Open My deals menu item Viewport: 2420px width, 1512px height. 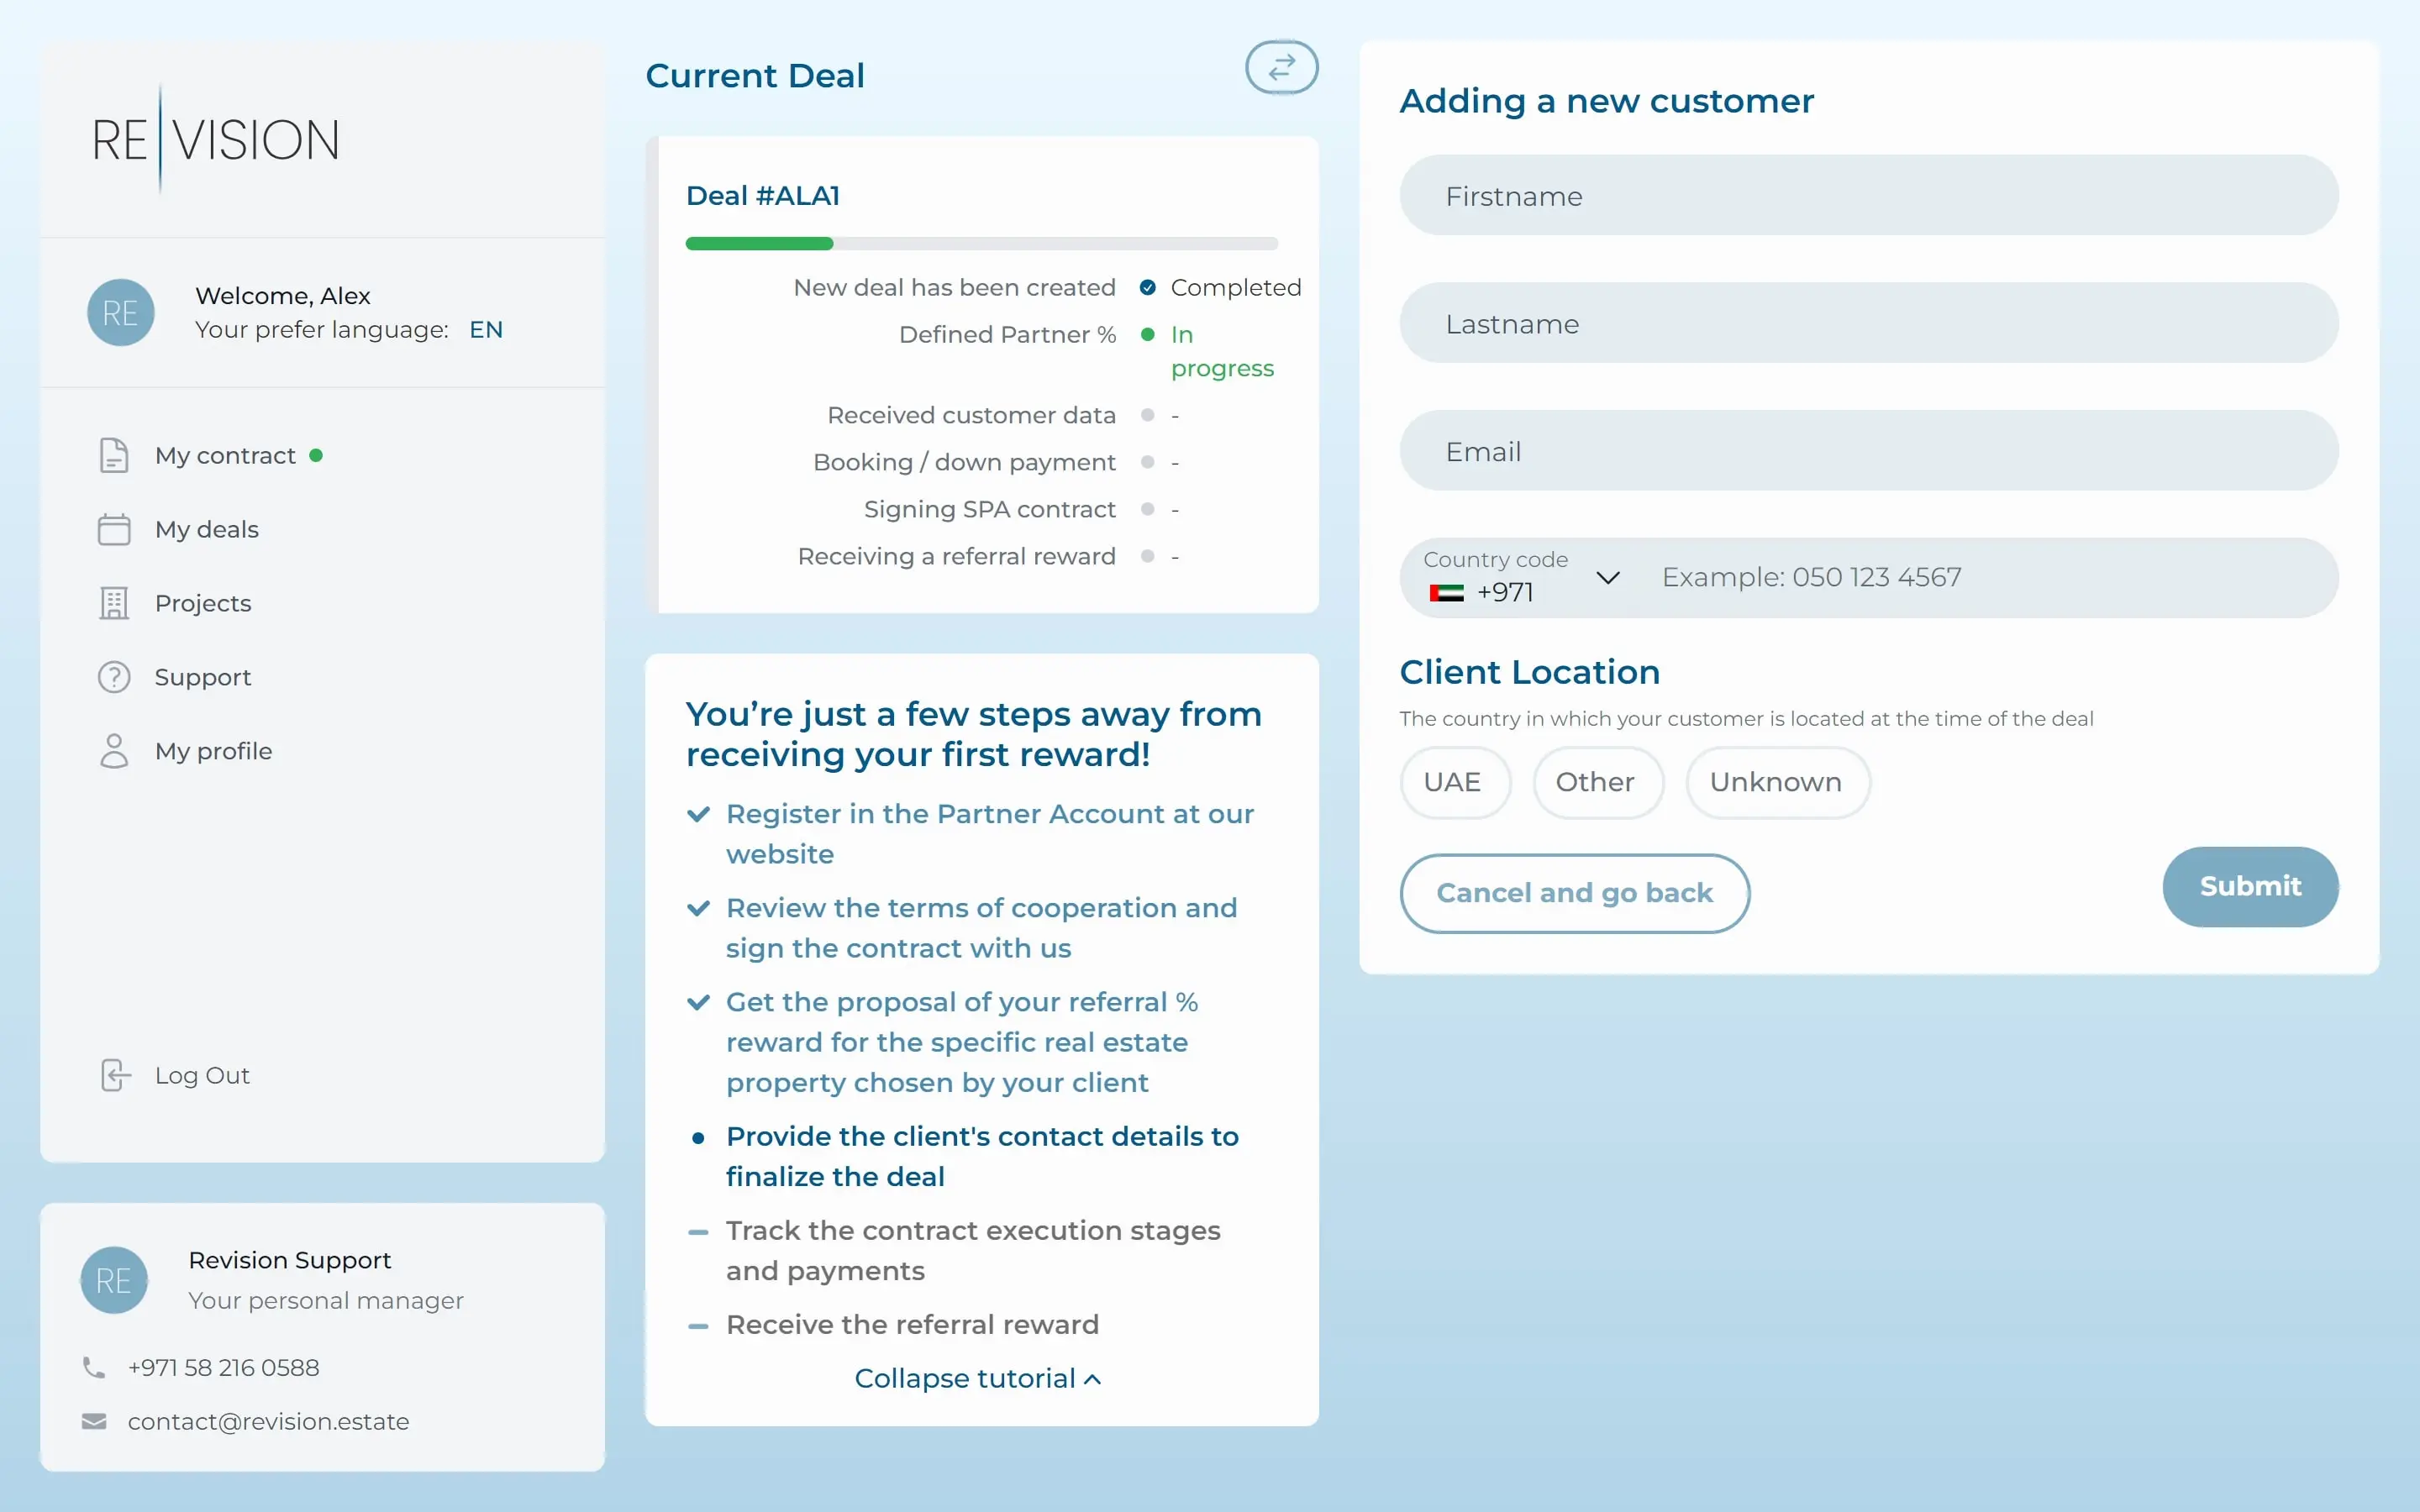tap(207, 529)
